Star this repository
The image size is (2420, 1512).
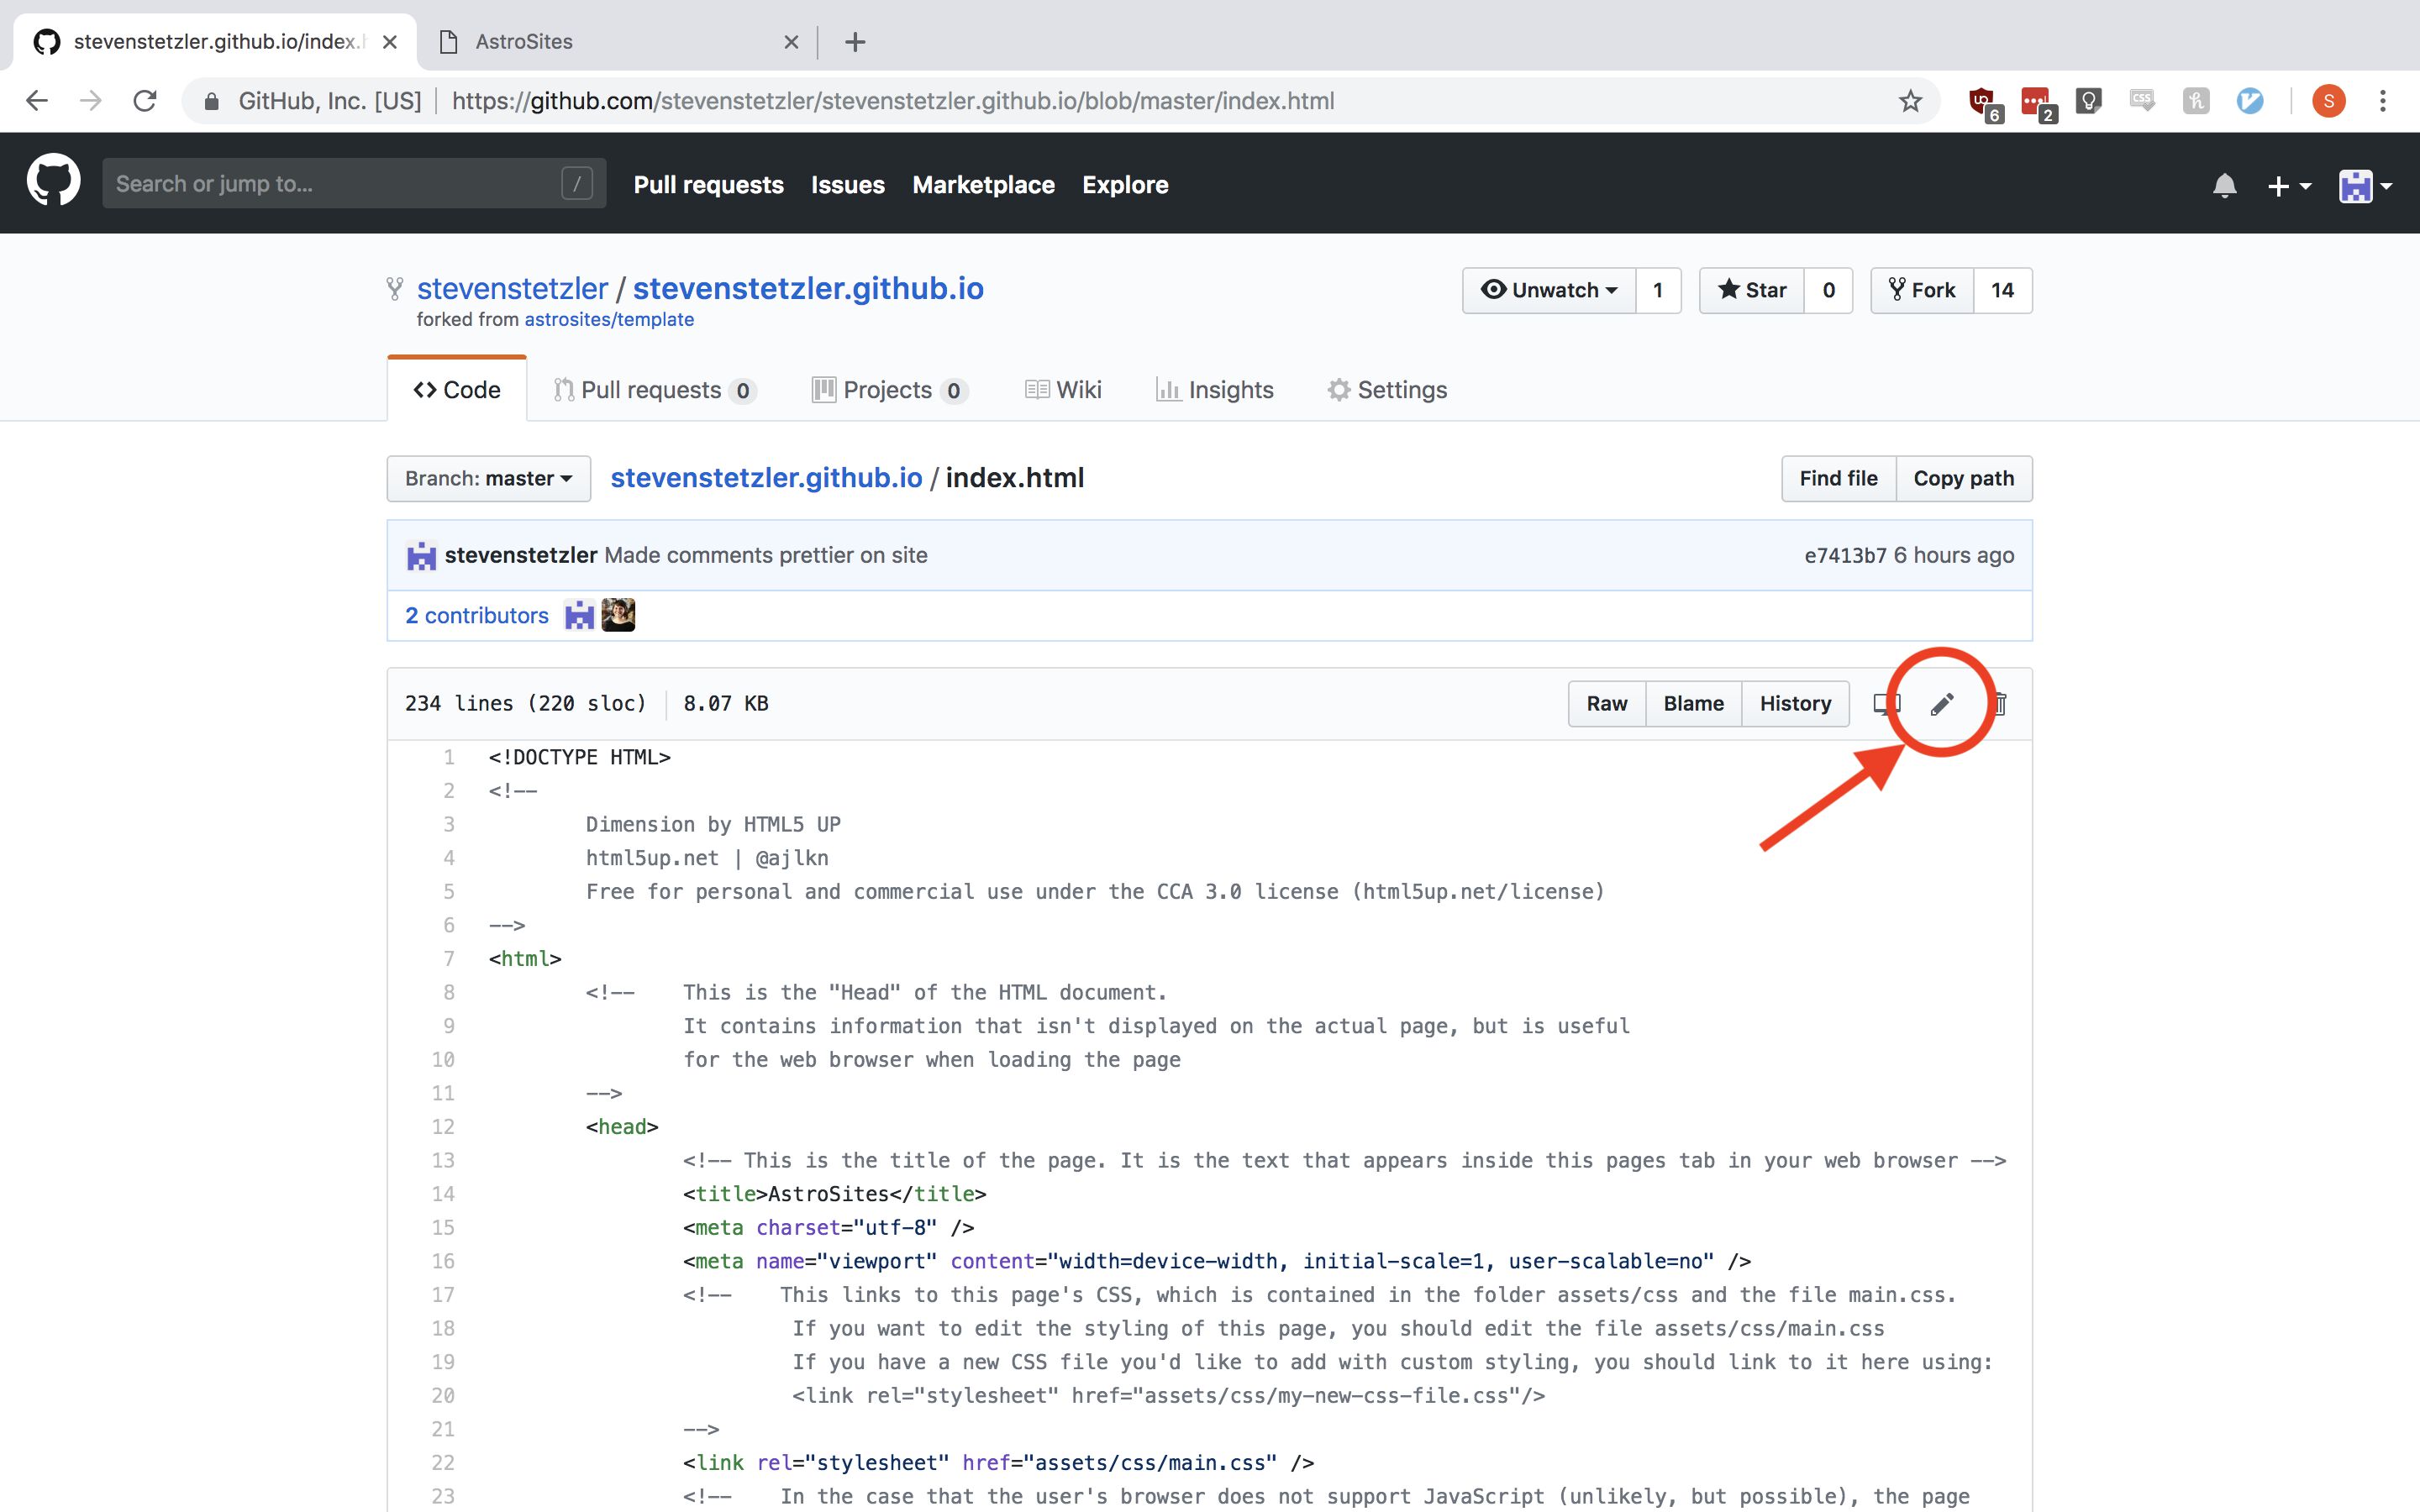[x=1752, y=290]
